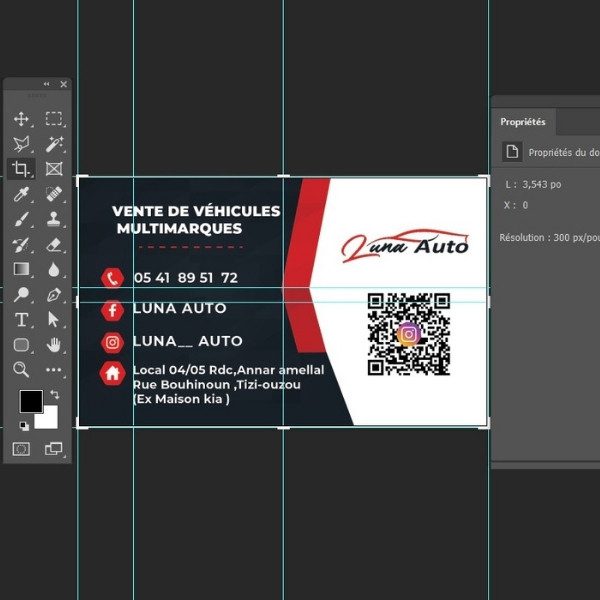Choose the Horizontal Type tool
This screenshot has height=600, width=600.
21,320
